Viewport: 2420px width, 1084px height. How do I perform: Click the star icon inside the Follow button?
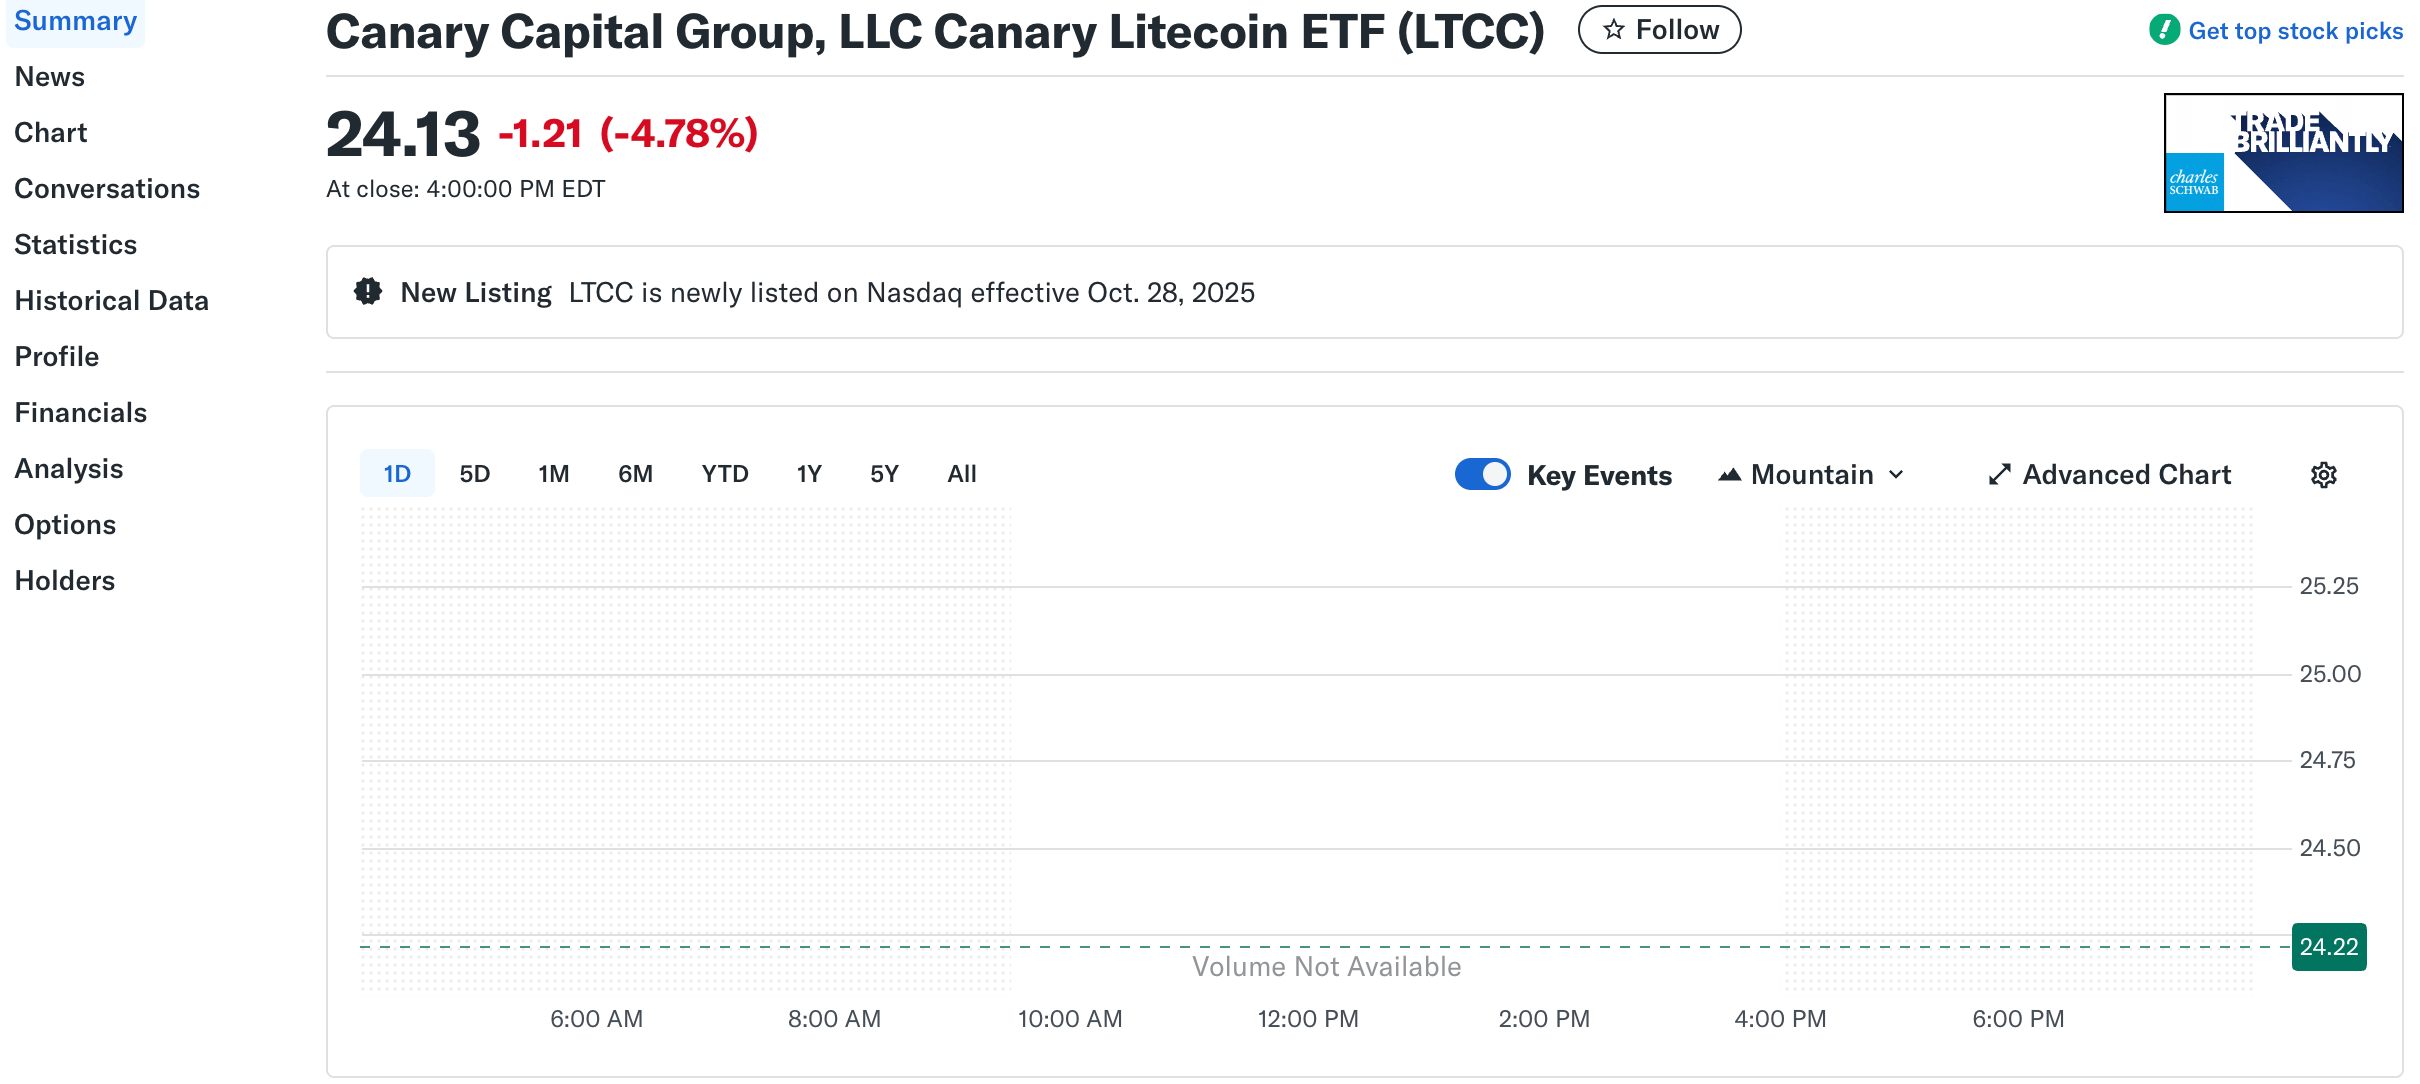point(1613,29)
